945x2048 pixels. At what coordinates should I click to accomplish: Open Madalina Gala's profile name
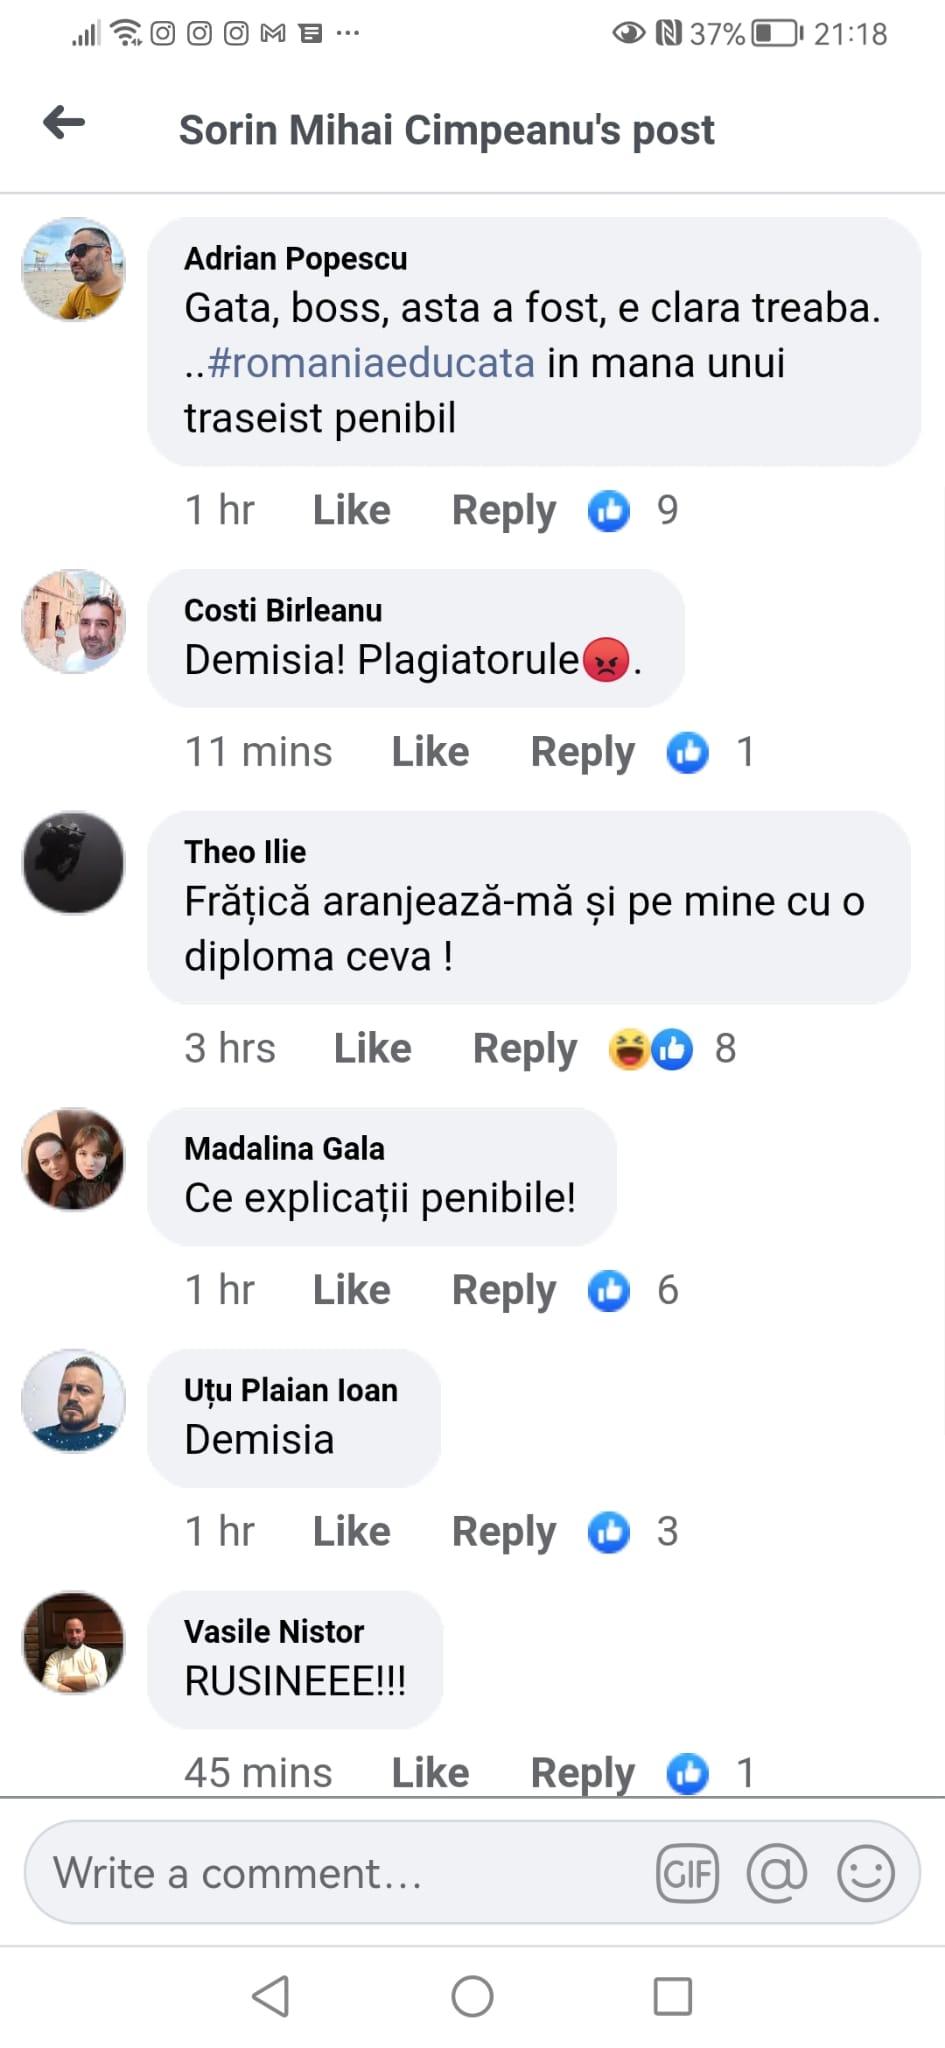coord(284,1148)
